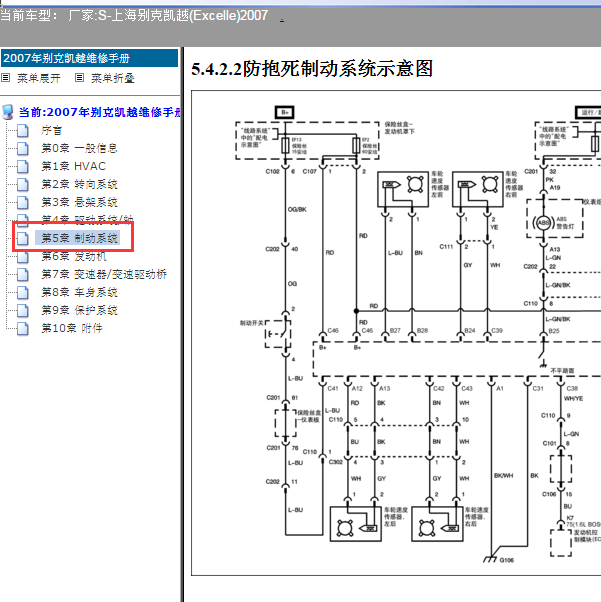The image size is (601, 602).
Task: Click the 第7章 变速器 page icon
Action: [23, 275]
